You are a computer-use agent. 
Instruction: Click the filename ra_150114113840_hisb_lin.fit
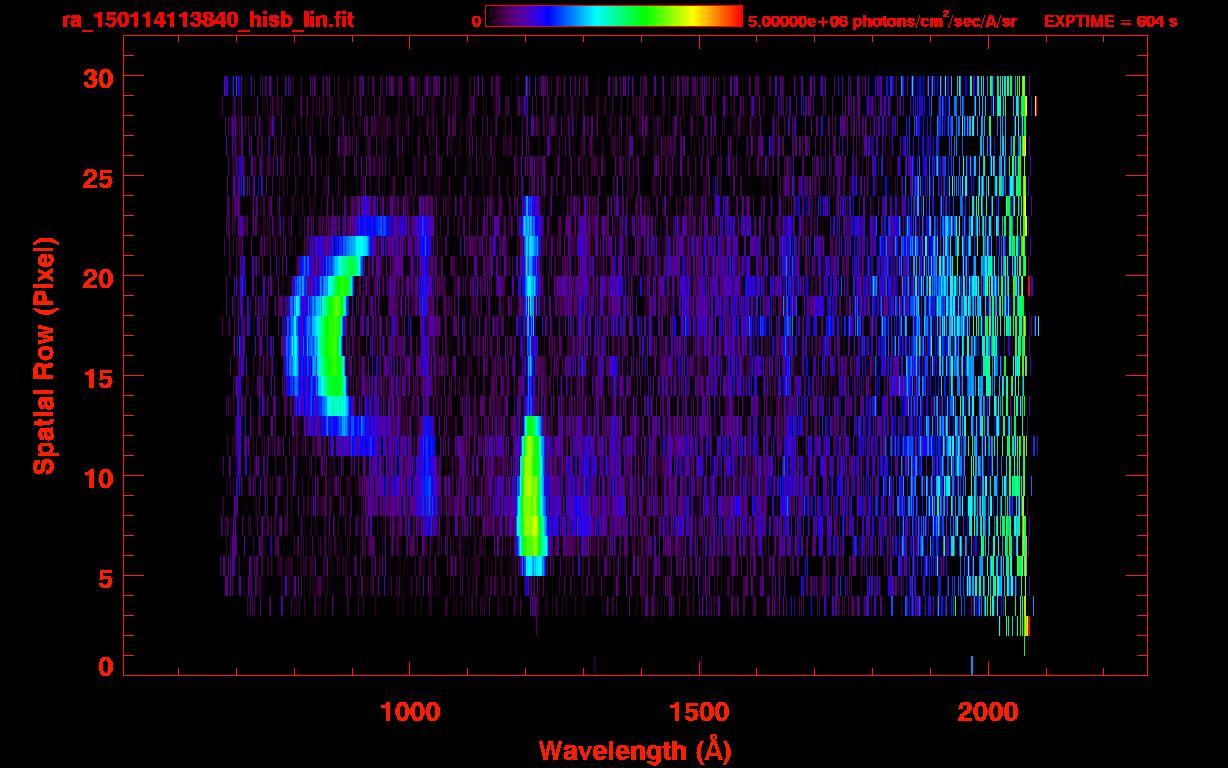pos(207,20)
